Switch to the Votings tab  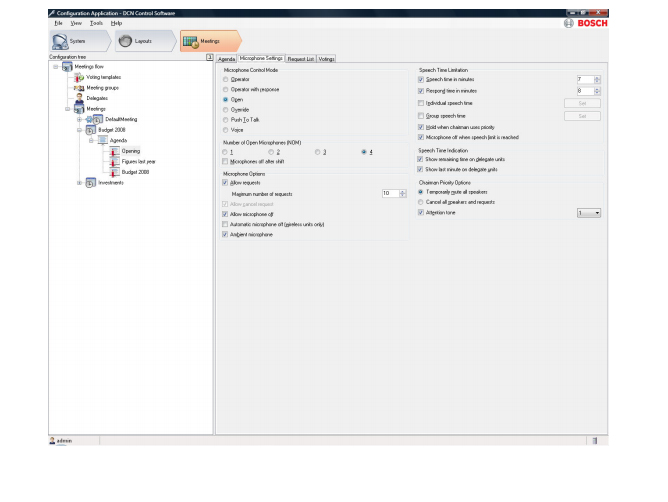pyautogui.click(x=327, y=59)
